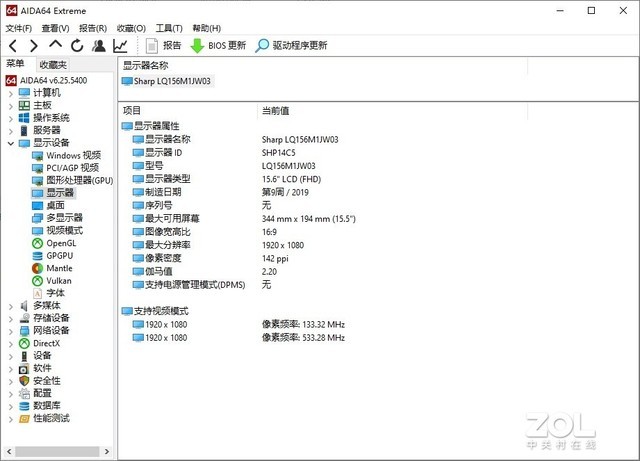
Task: Go forward with the right arrow toolbar icon
Action: pos(34,46)
